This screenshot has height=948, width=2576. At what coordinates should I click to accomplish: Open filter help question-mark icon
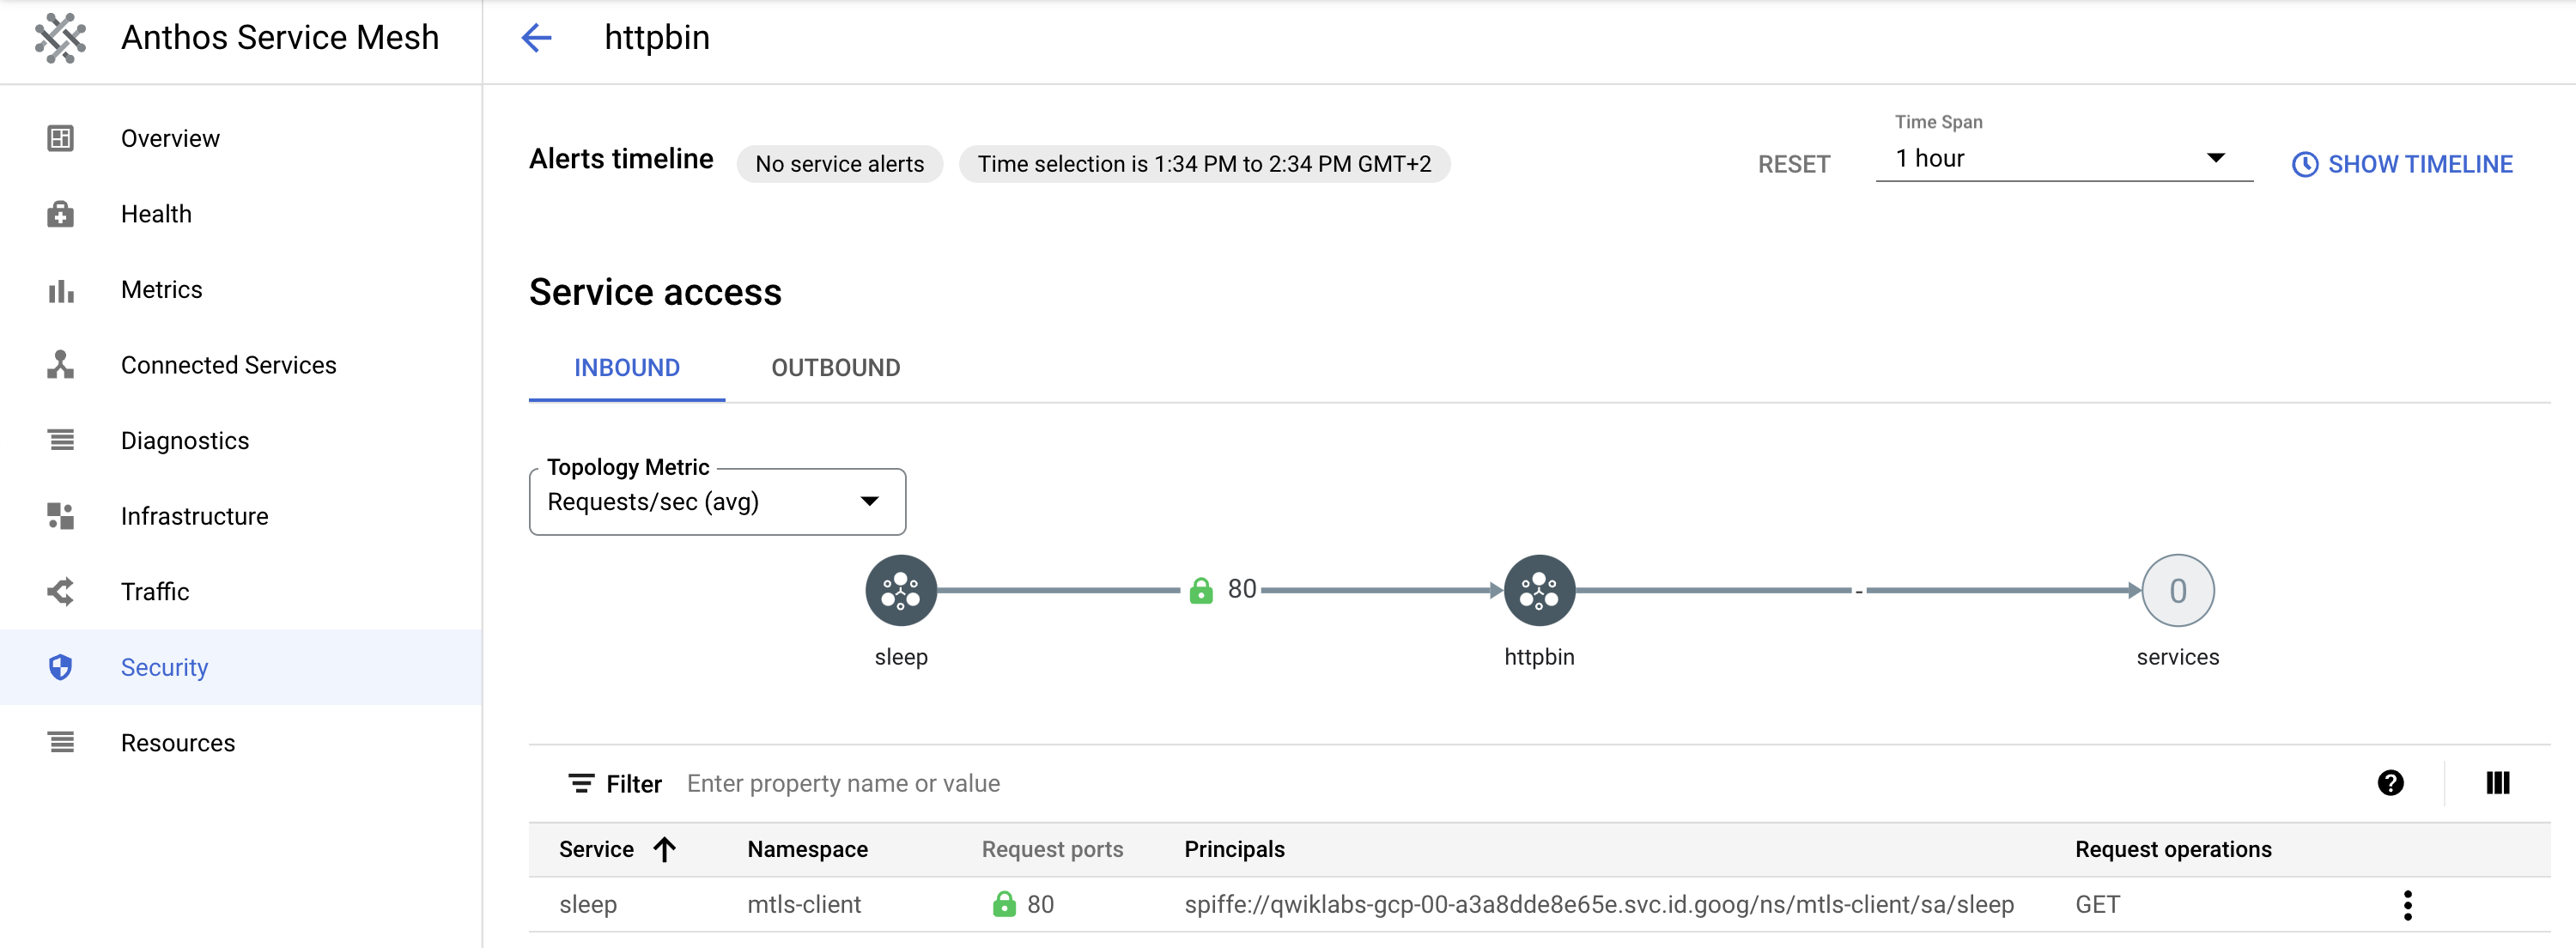[2390, 783]
